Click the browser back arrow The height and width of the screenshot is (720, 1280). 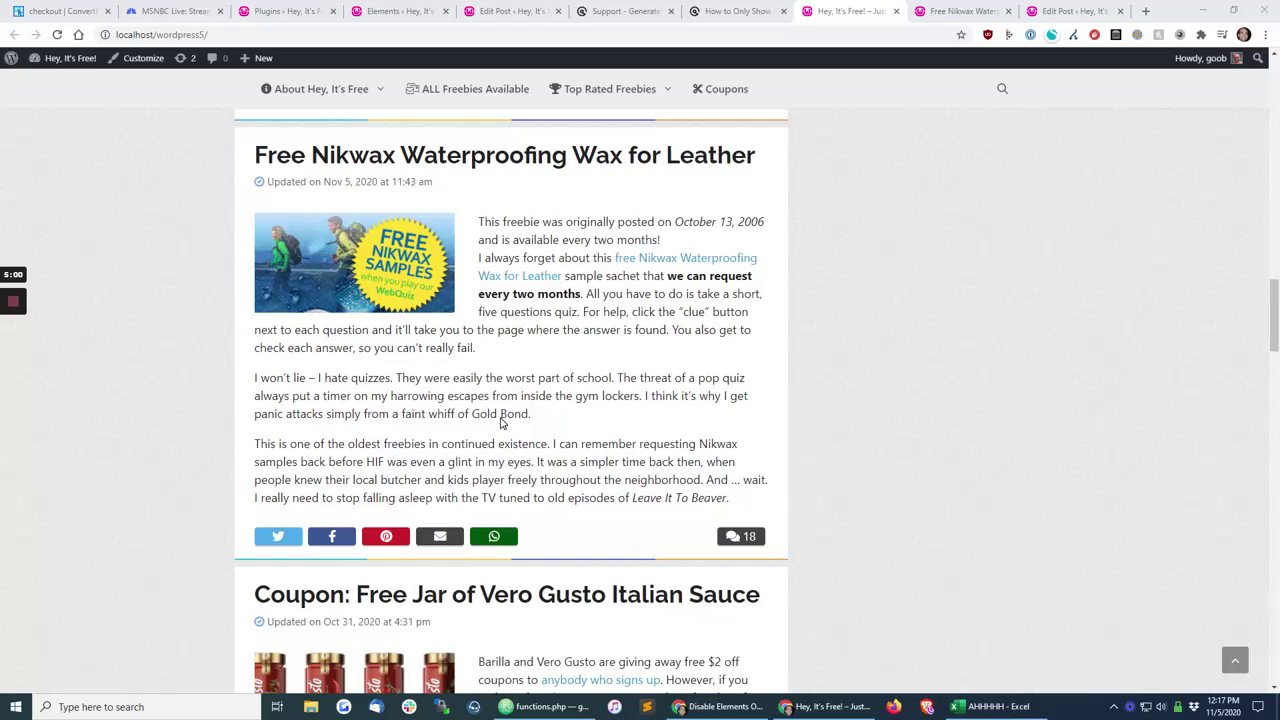[14, 35]
